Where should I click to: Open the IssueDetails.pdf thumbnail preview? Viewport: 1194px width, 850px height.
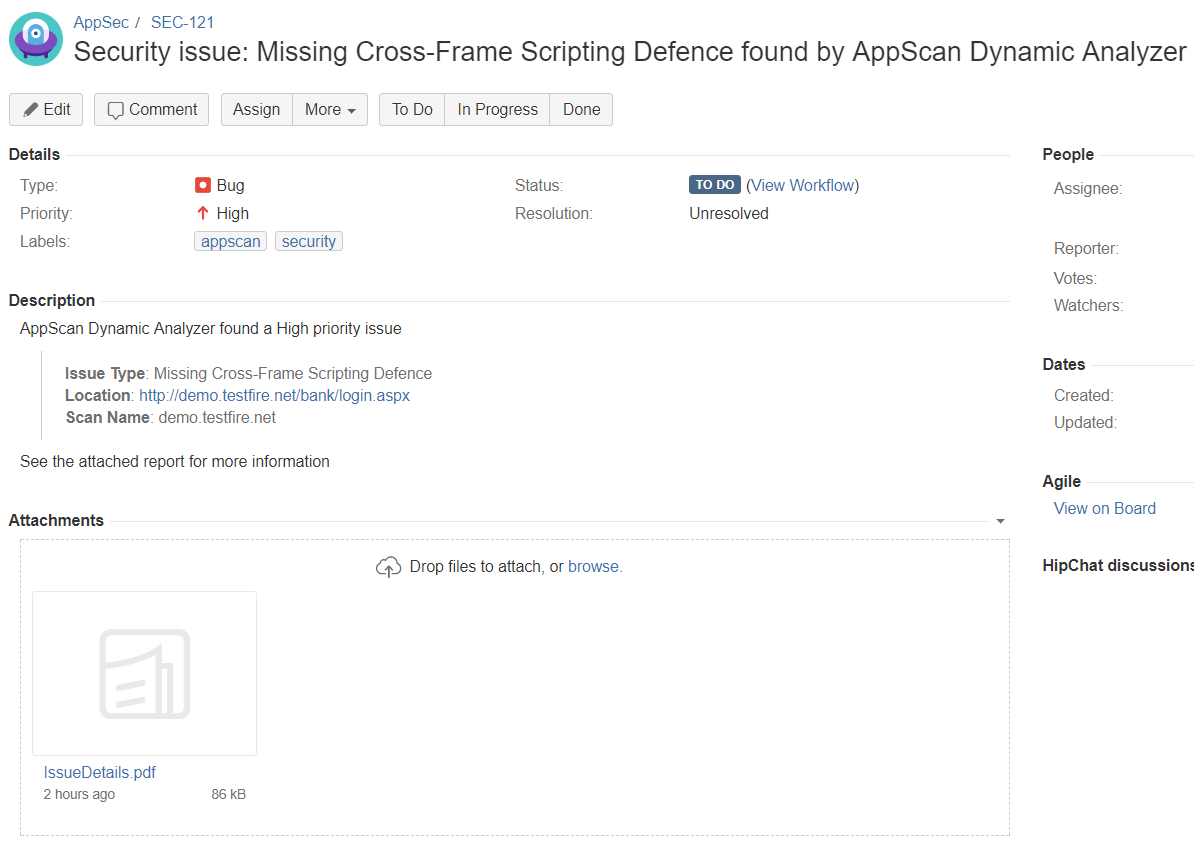tap(145, 673)
